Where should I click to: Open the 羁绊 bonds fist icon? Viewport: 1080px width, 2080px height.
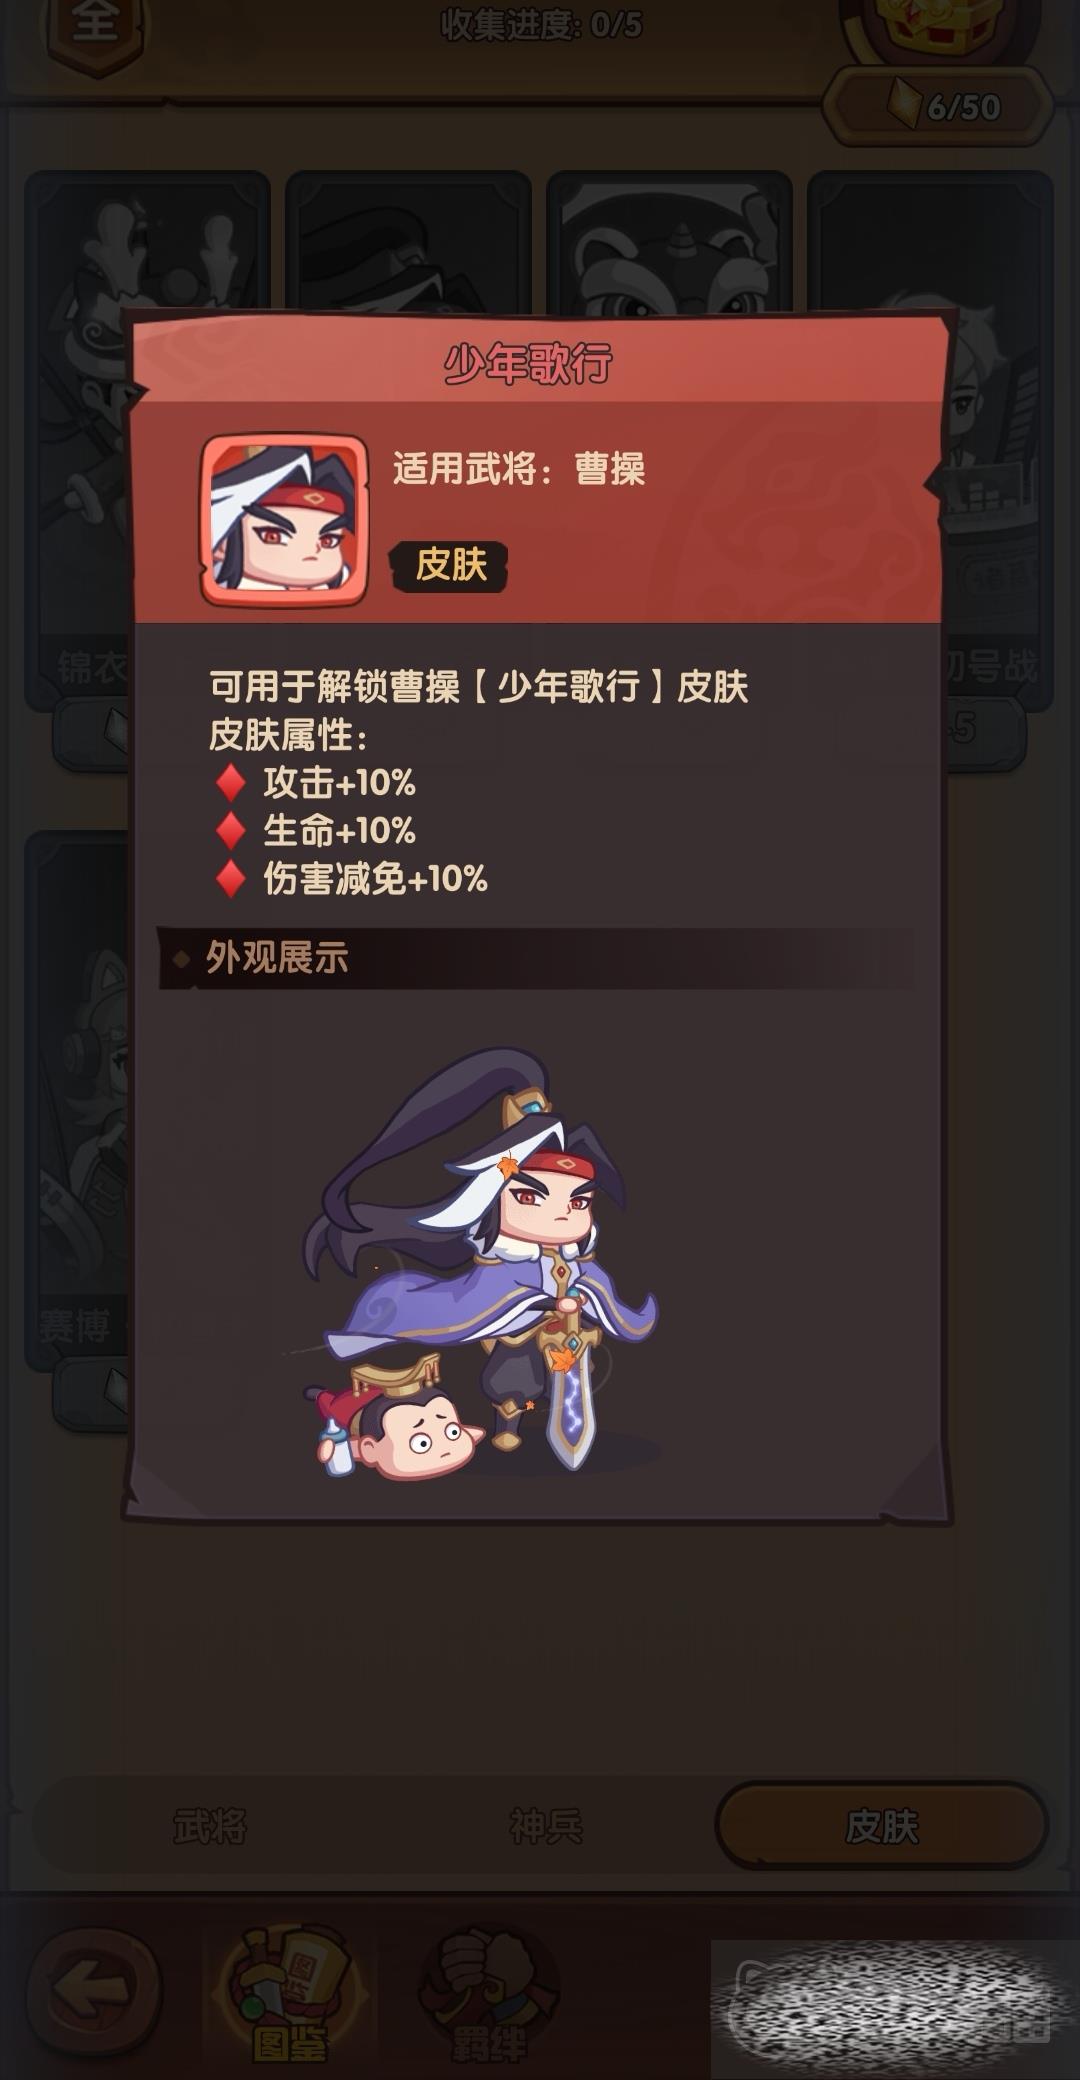point(488,1992)
